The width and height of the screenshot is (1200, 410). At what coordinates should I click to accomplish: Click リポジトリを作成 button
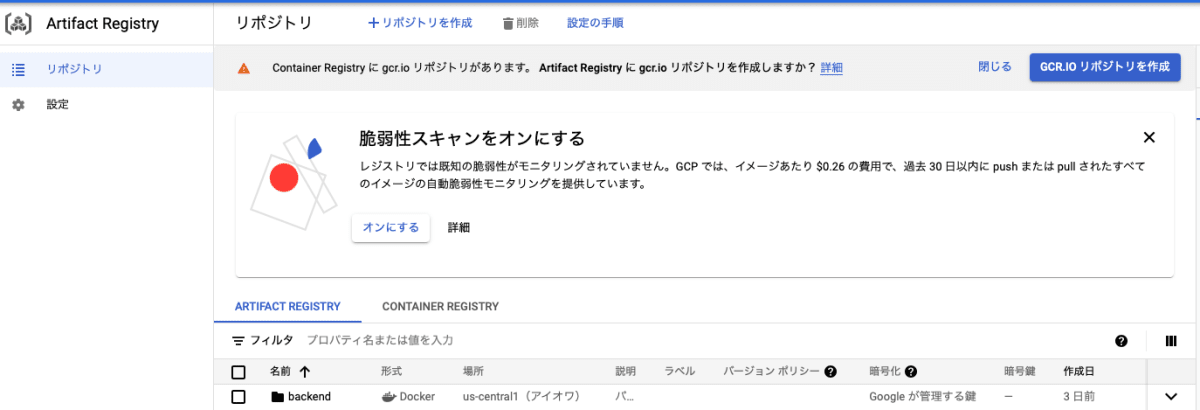point(420,23)
